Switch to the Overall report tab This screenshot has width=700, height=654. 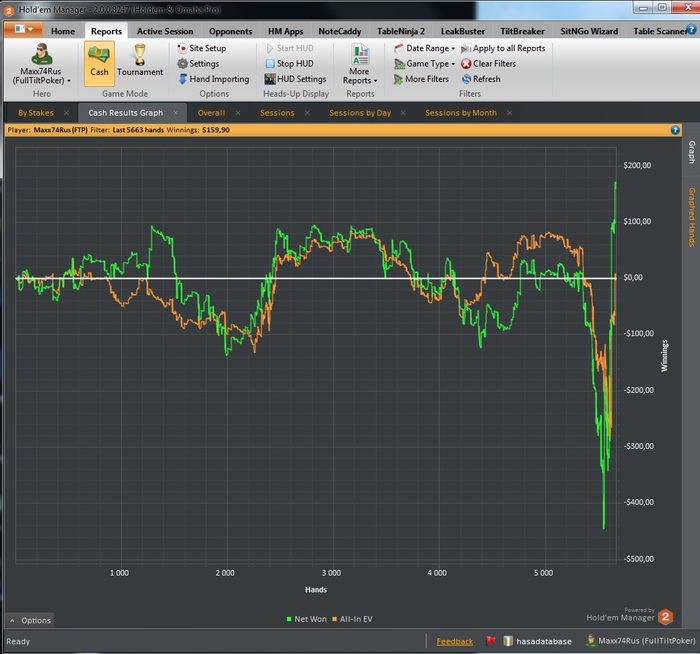click(x=211, y=113)
